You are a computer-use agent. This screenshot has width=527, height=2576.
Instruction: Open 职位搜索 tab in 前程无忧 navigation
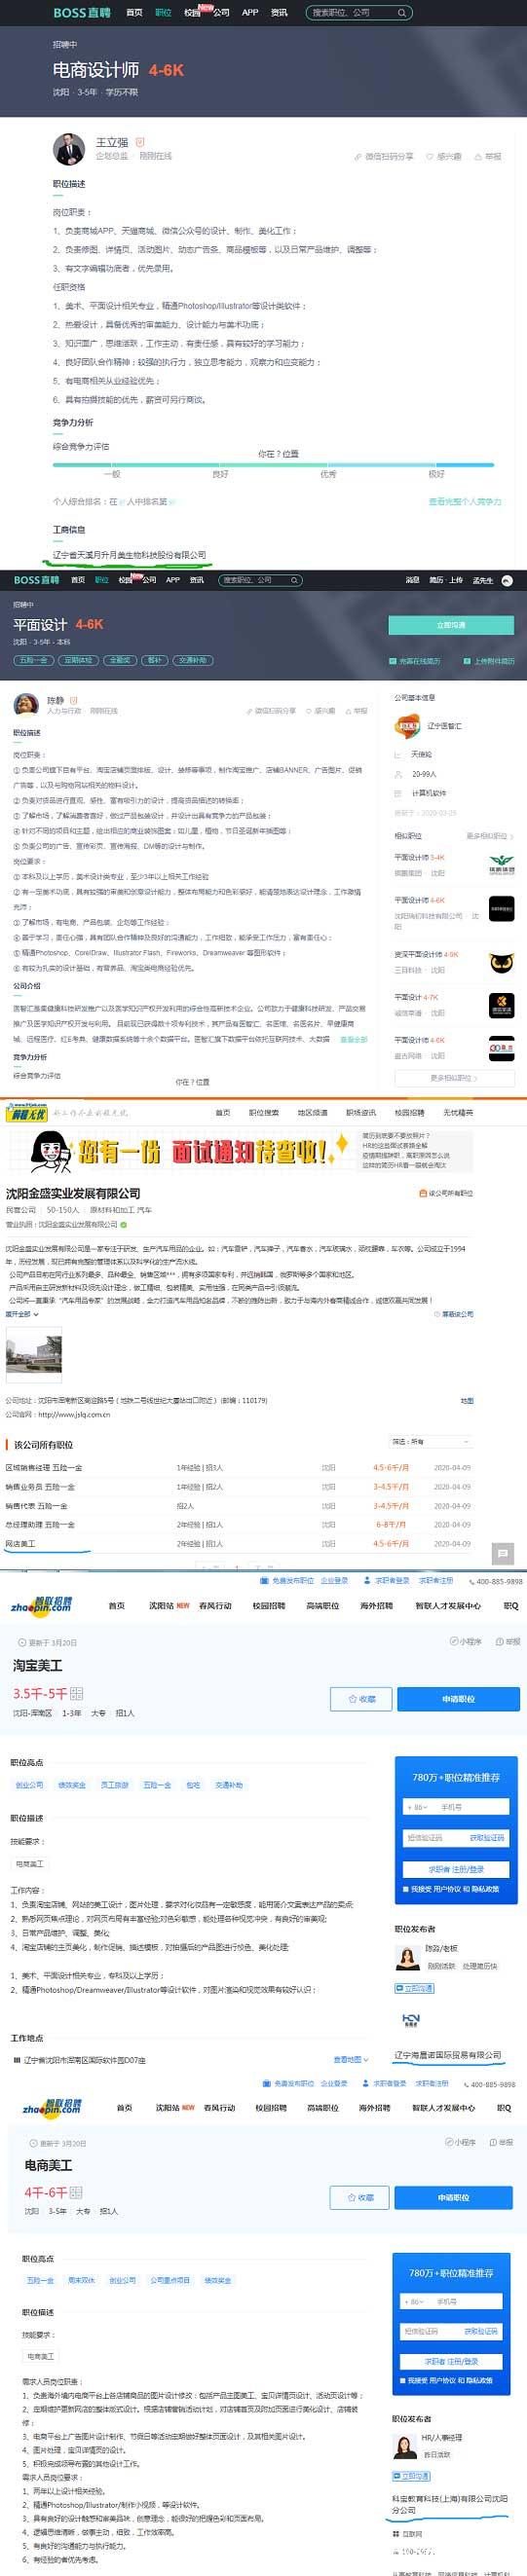coord(264,1112)
